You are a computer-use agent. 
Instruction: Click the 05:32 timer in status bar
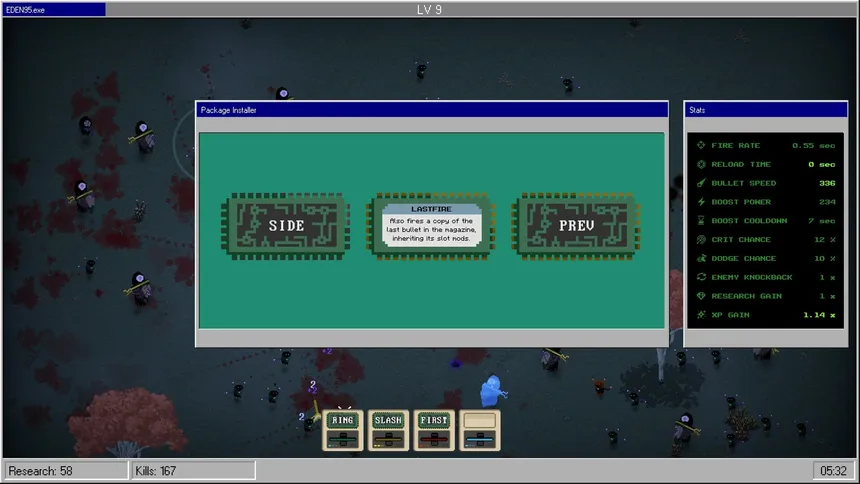[833, 471]
